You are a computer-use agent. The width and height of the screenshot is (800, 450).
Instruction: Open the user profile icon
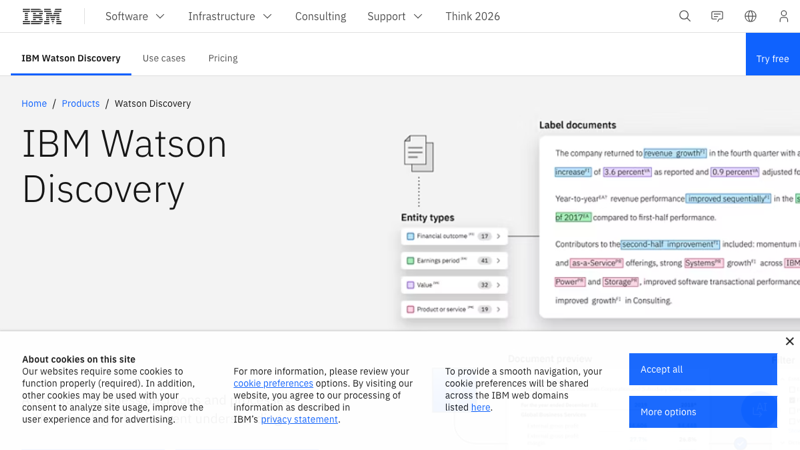click(x=784, y=16)
